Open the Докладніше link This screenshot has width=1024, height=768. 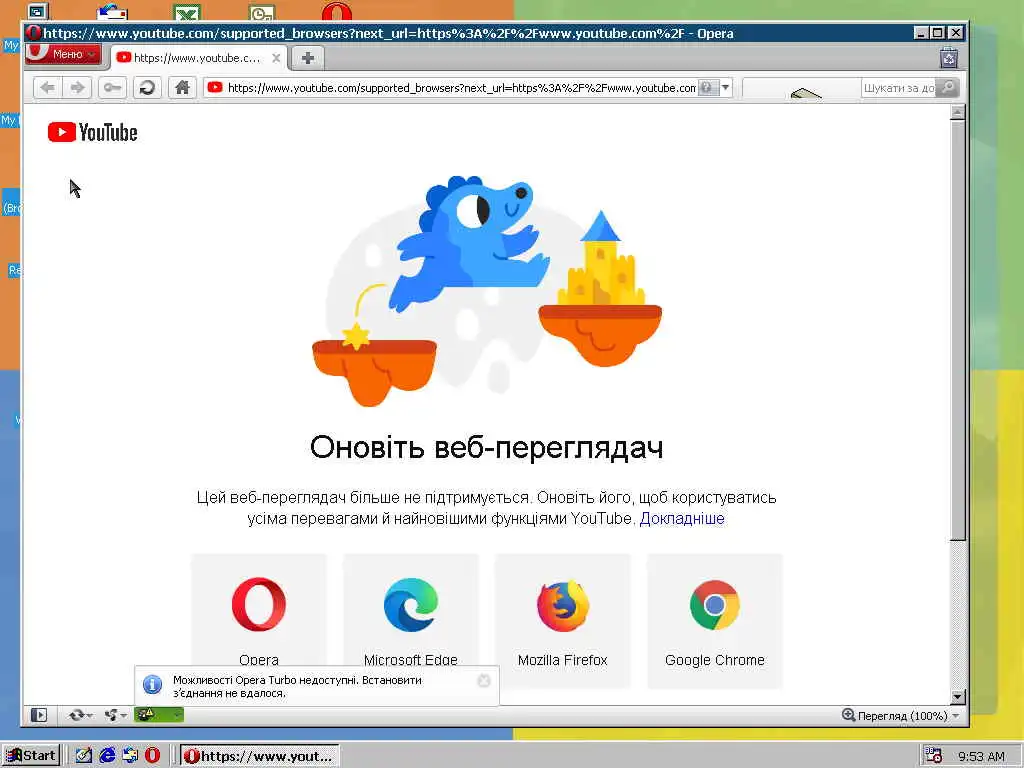click(682, 519)
